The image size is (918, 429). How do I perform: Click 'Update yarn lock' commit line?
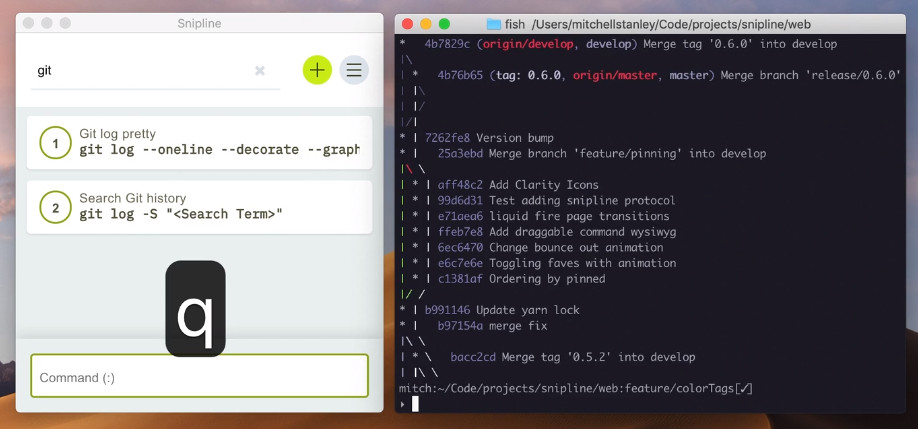[502, 310]
